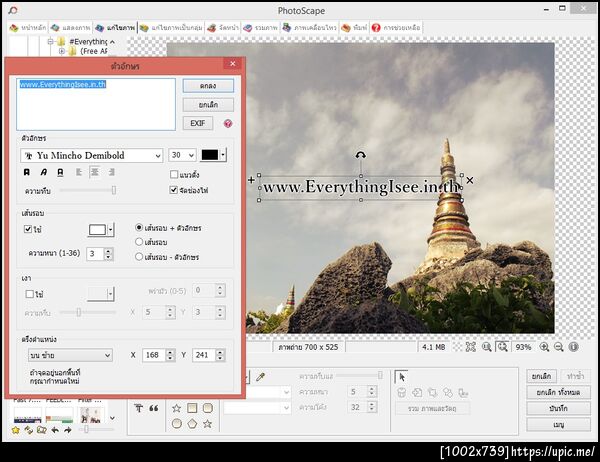This screenshot has height=462, width=600.
Task: Click the forward arrow under thumbnails
Action: pyautogui.click(x=68, y=430)
